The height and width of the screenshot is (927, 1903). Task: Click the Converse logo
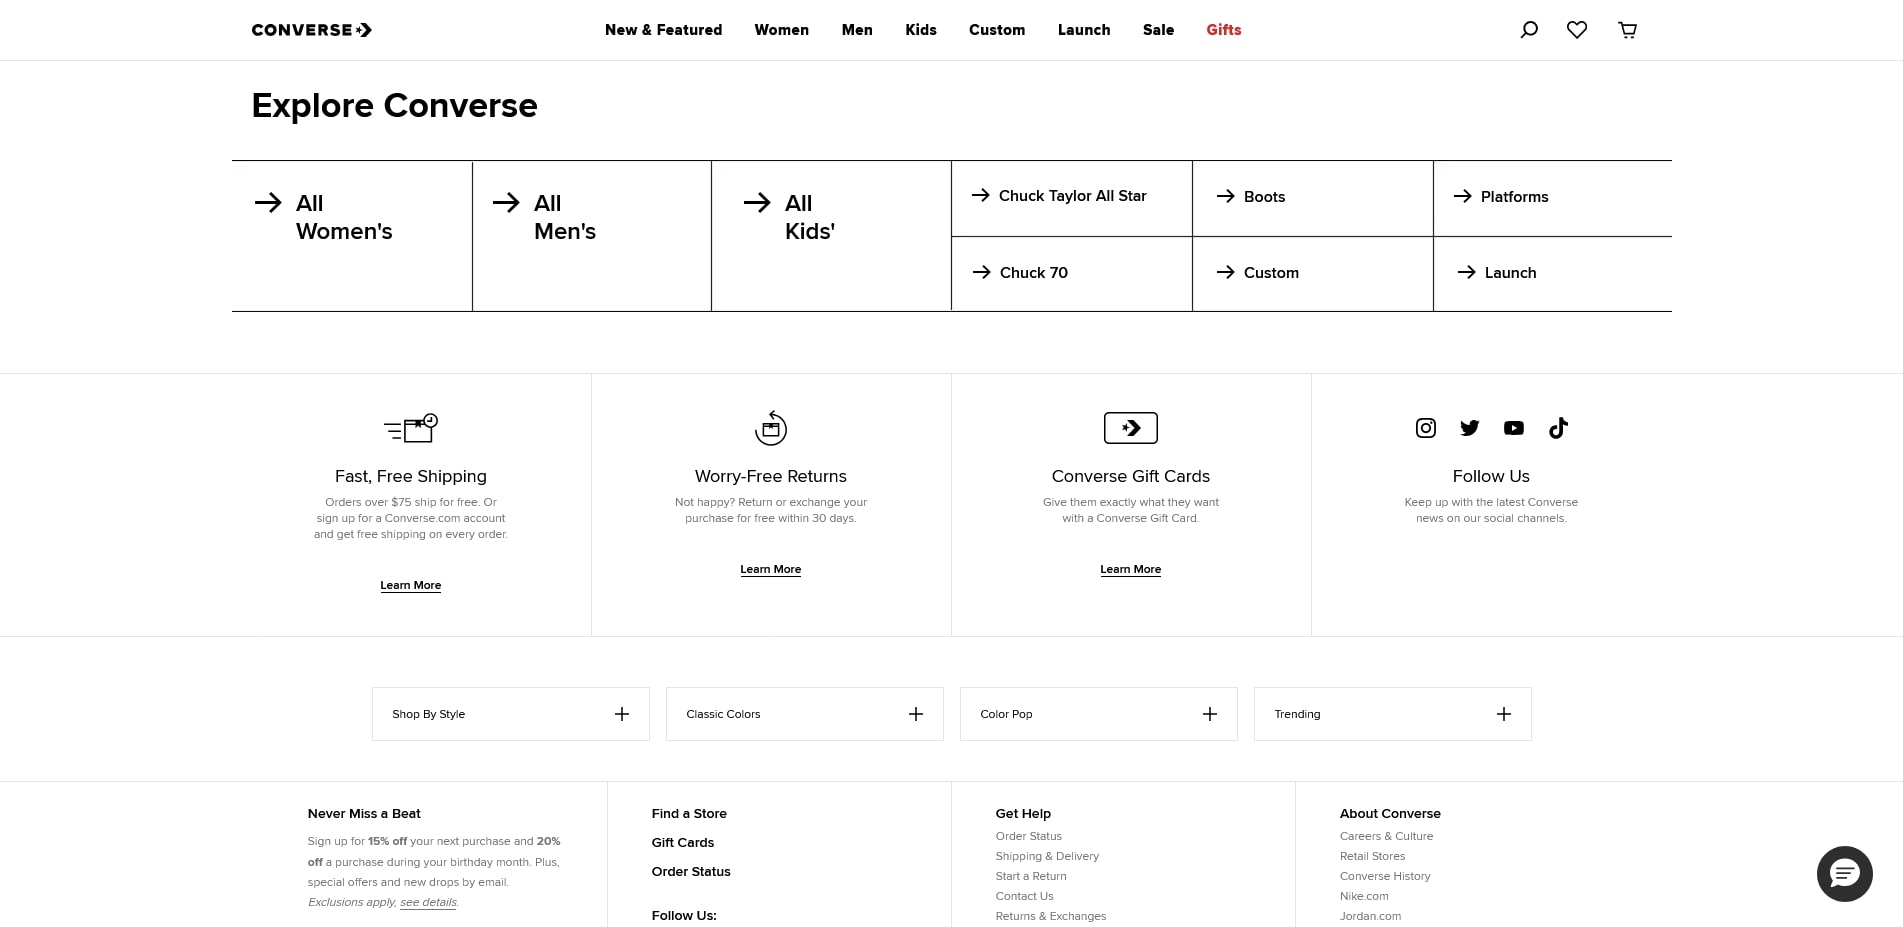point(312,30)
